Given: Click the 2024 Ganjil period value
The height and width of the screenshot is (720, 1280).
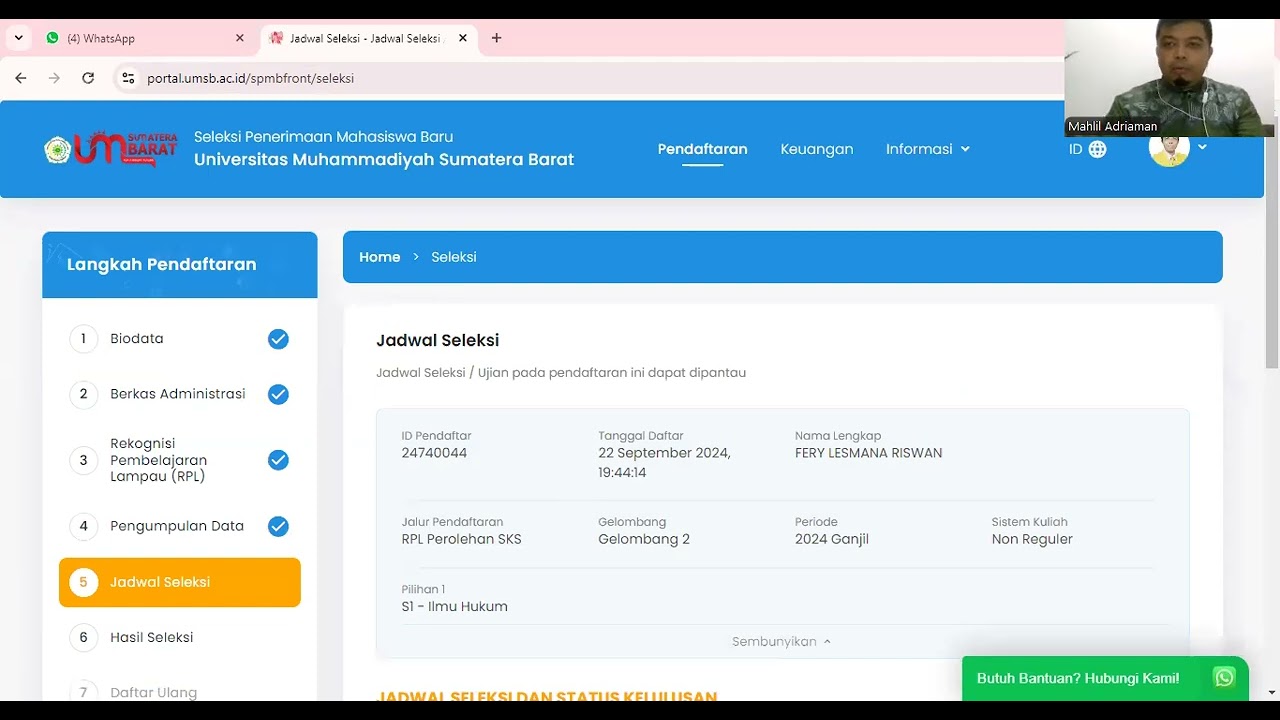Looking at the screenshot, I should [x=832, y=539].
